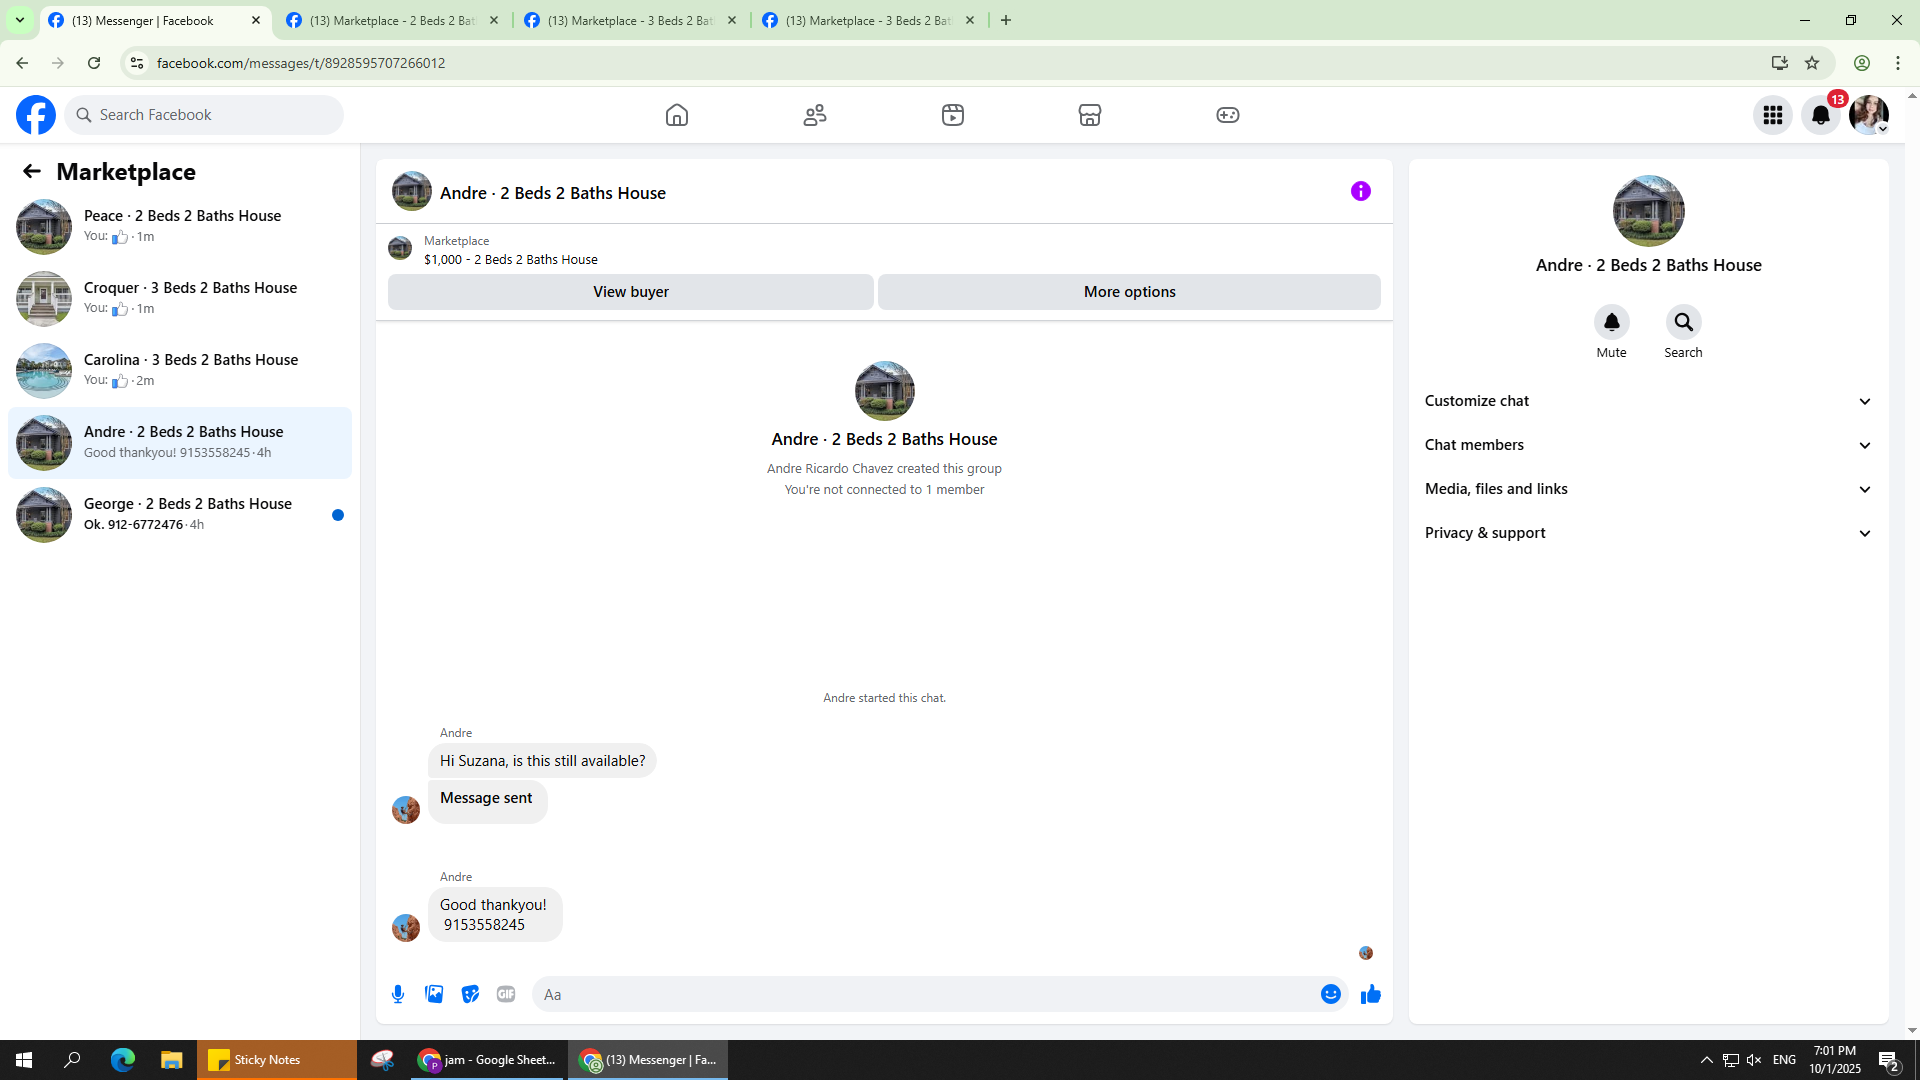
Task: Go back using the Marketplace back arrow
Action: click(x=32, y=171)
